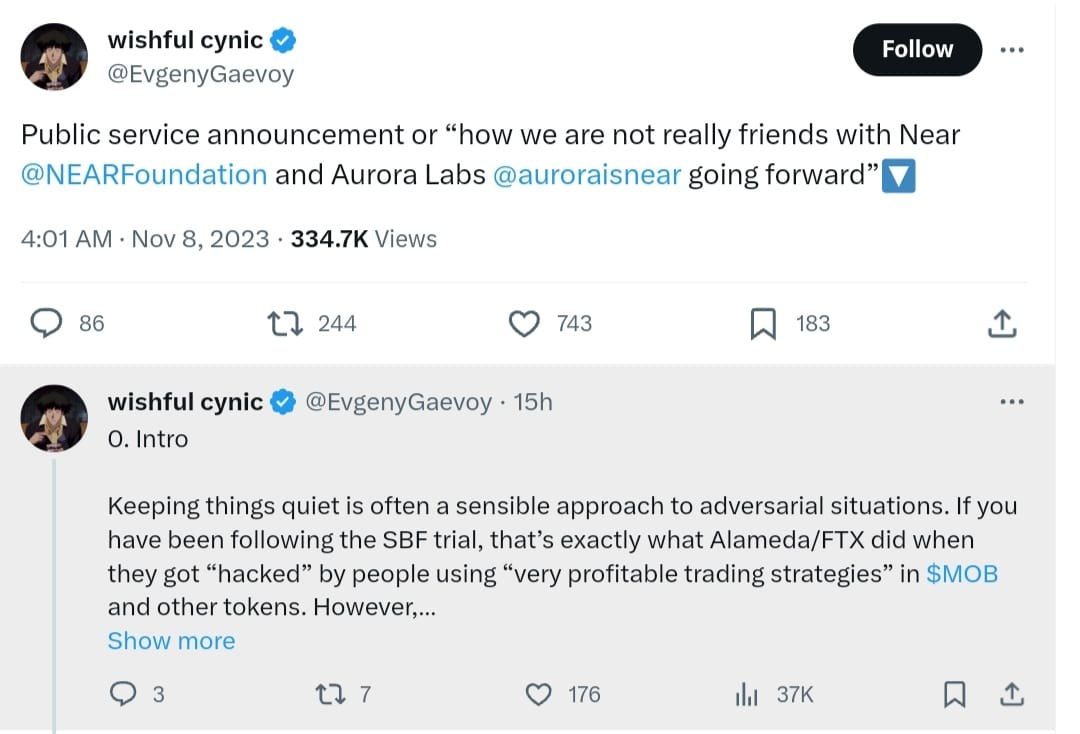Open the Intro reply's three-dot more menu

pyautogui.click(x=1012, y=402)
